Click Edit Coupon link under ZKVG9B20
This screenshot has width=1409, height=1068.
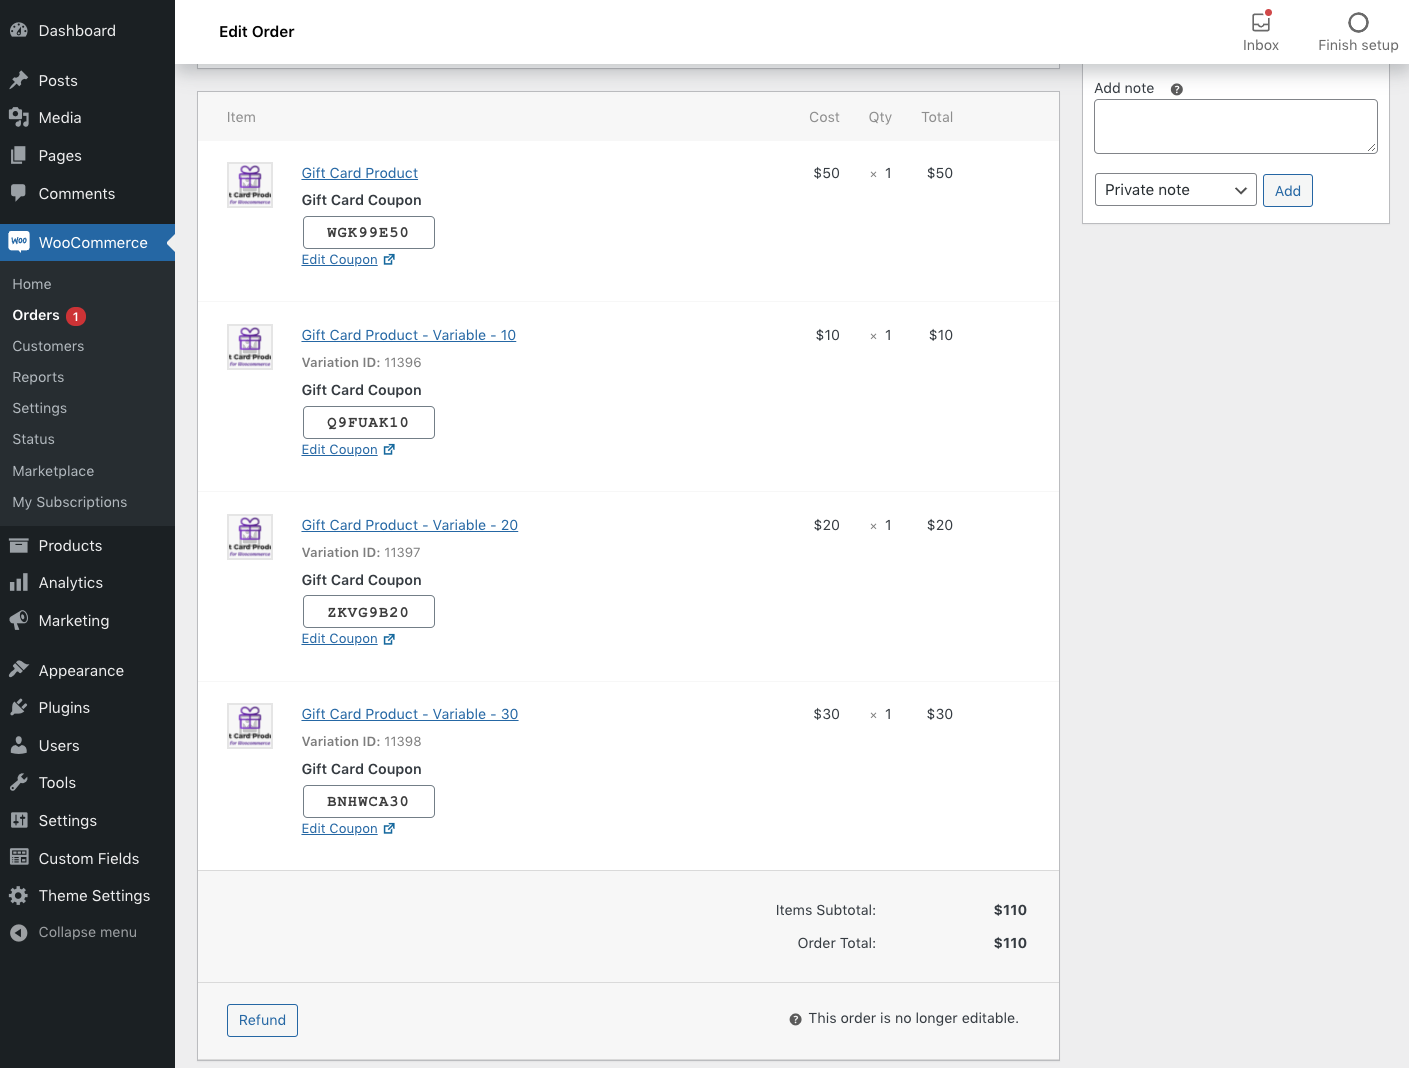click(340, 639)
